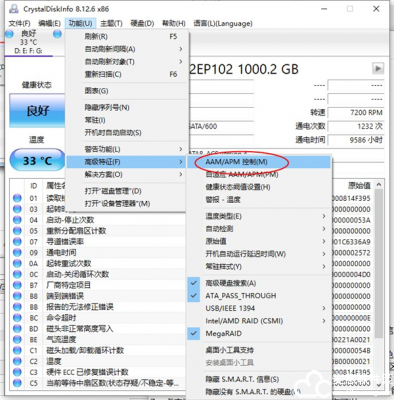
Task: Choose 刷新(R) from the 功能 menu
Action: click(x=126, y=37)
